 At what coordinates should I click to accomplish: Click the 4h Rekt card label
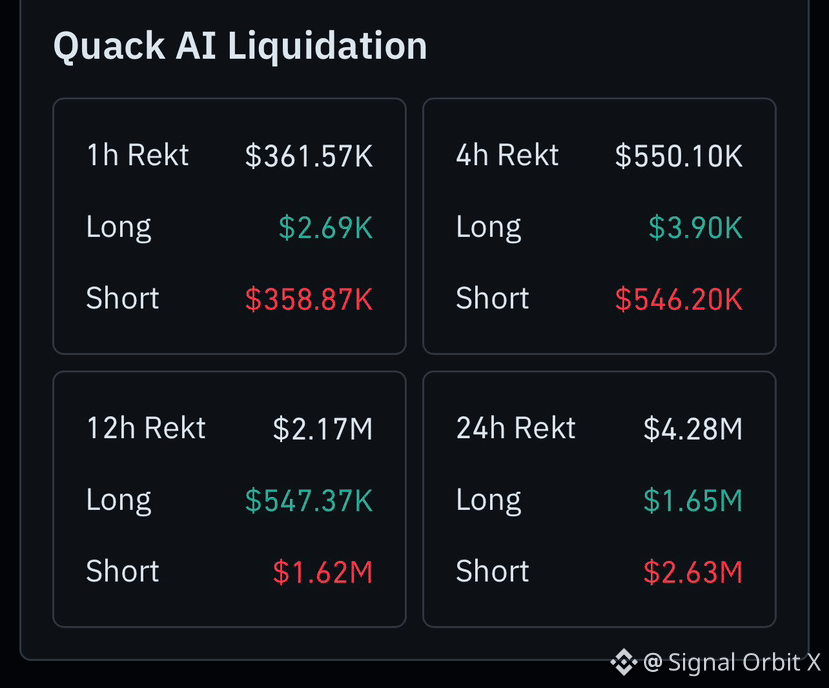tap(507, 155)
